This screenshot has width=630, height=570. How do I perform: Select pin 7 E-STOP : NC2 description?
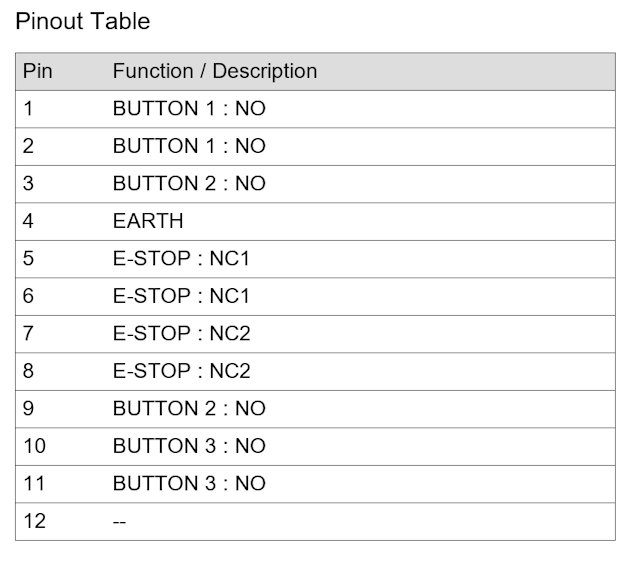[x=182, y=333]
